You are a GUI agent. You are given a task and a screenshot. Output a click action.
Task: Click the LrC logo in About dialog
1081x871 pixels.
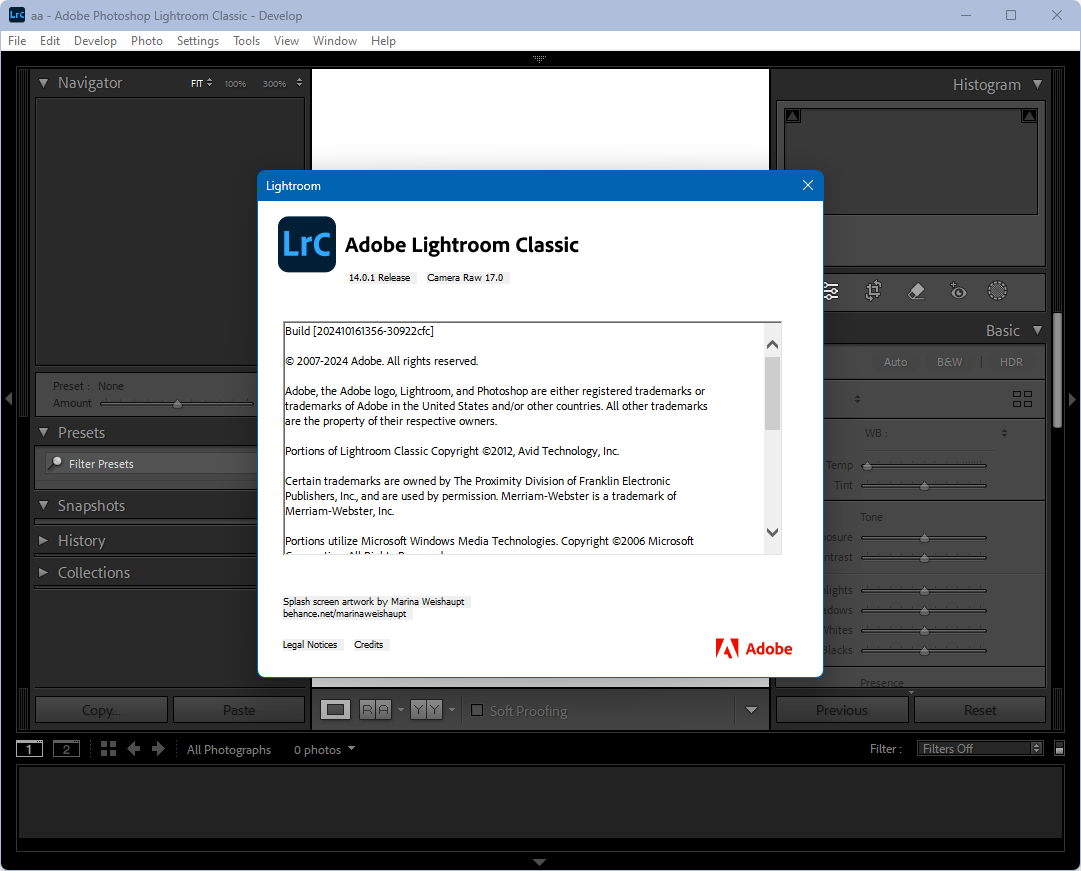click(x=307, y=244)
